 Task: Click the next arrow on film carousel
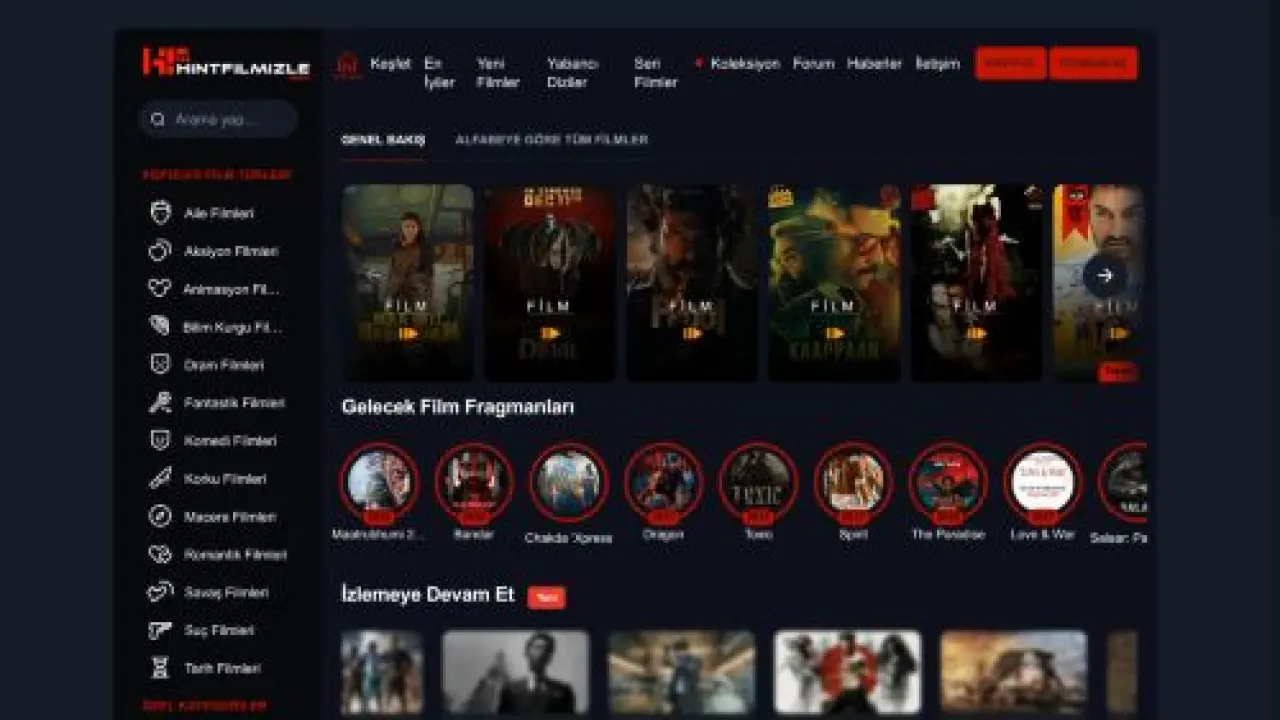pos(1105,276)
